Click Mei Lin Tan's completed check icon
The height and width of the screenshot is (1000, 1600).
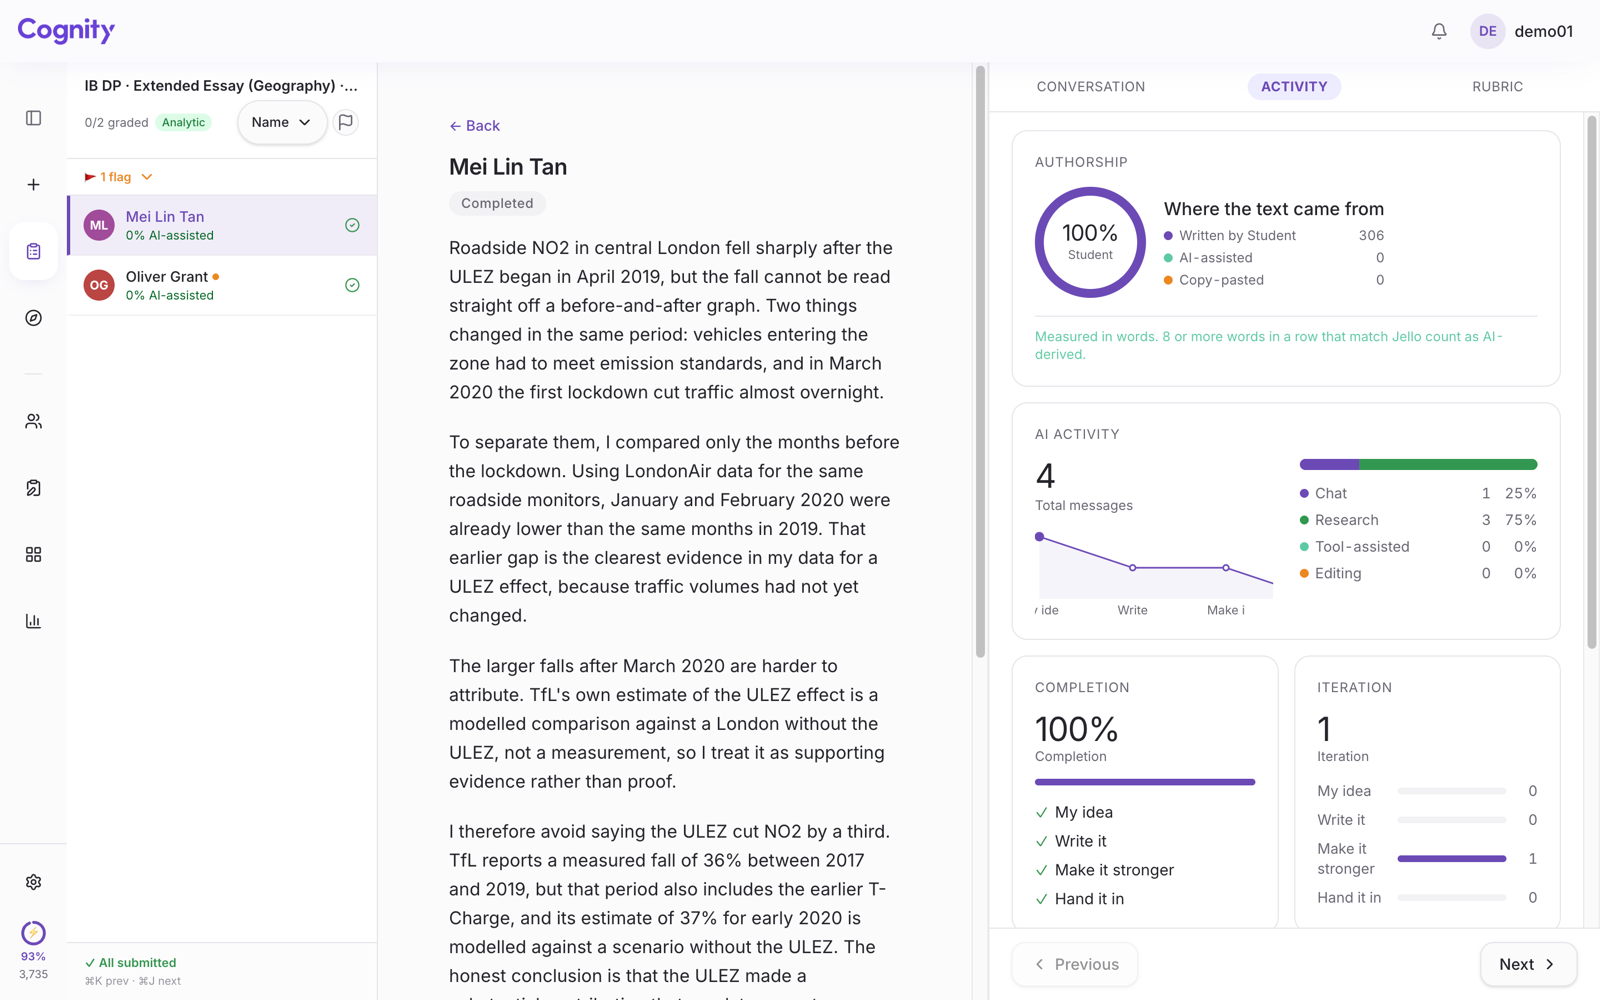(x=352, y=225)
